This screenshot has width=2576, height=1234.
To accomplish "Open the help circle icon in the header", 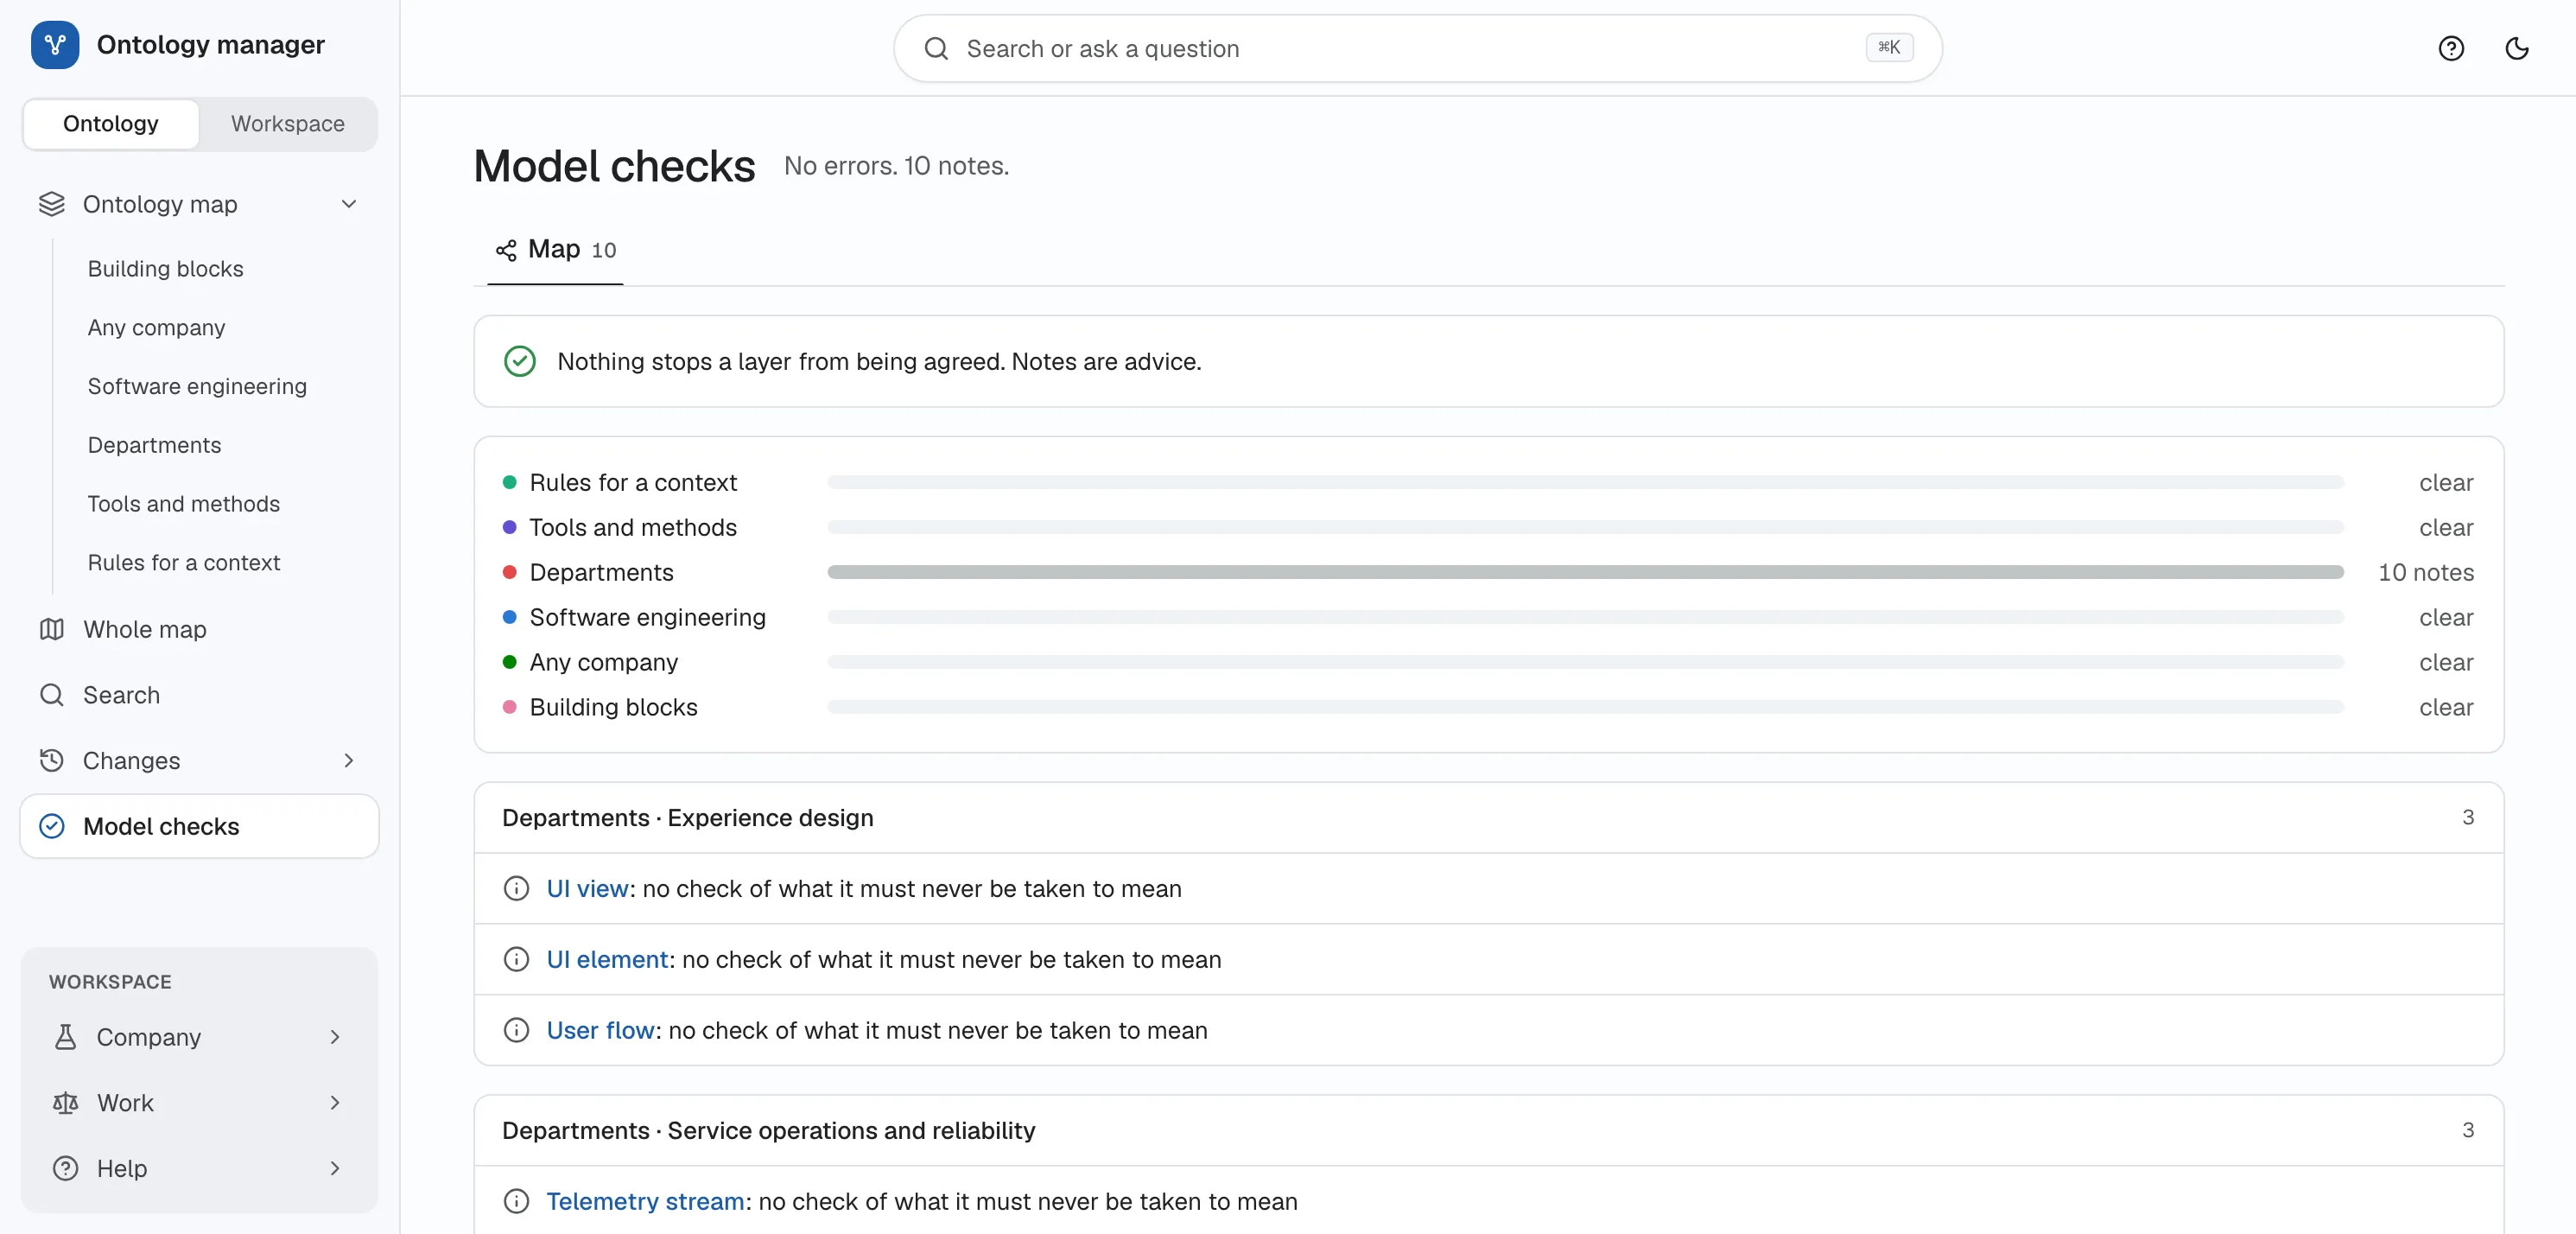I will point(2451,48).
